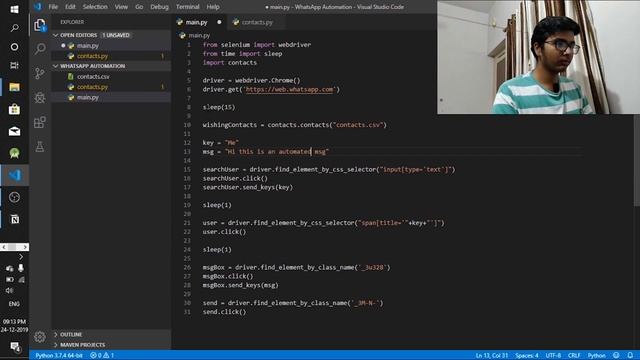This screenshot has height=360, width=640.
Task: Switch to Visual Studio Code taskbar icon
Action: 14,175
